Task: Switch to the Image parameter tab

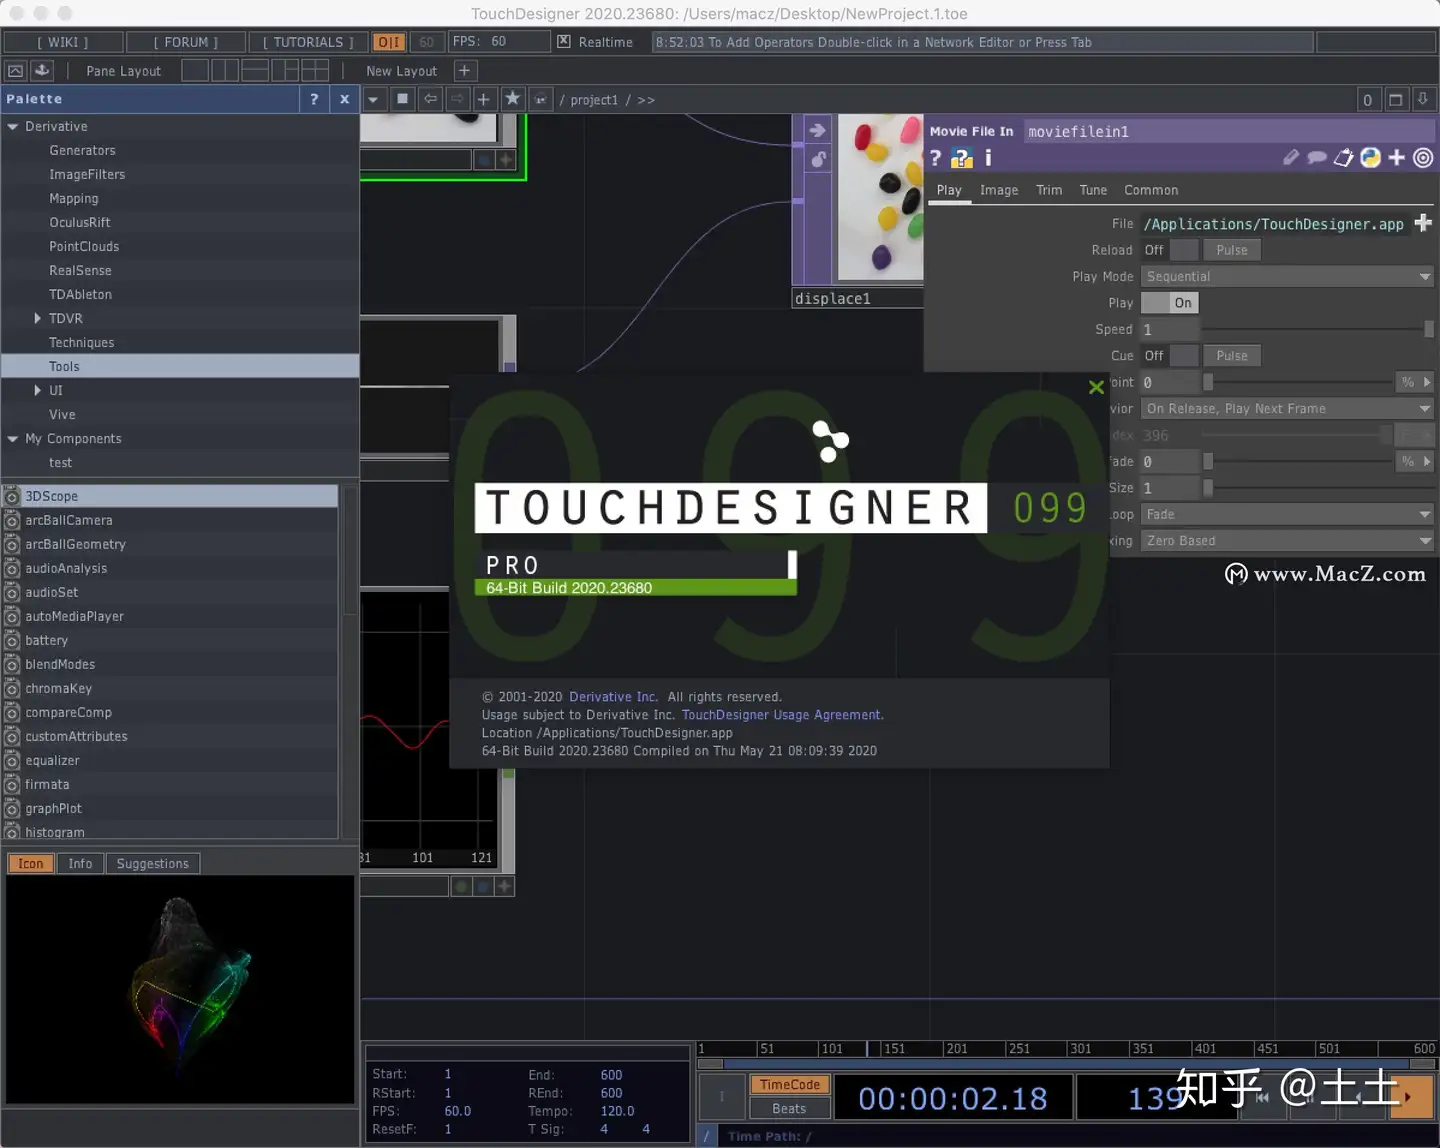Action: click(x=999, y=190)
